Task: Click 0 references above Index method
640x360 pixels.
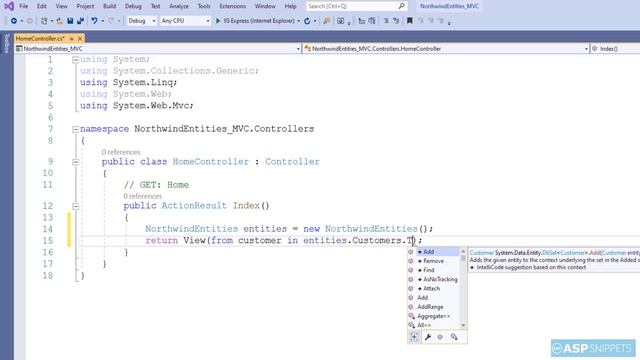Action: pyautogui.click(x=142, y=196)
